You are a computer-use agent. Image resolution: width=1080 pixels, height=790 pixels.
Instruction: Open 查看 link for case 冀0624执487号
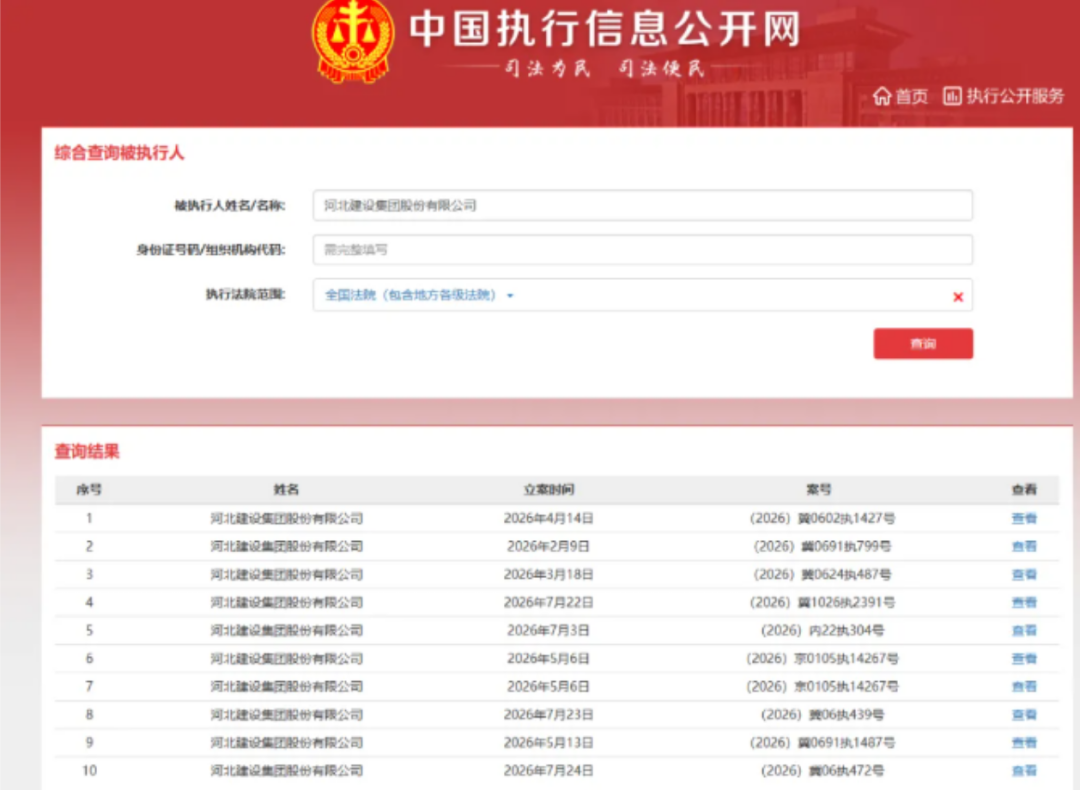(x=1024, y=574)
